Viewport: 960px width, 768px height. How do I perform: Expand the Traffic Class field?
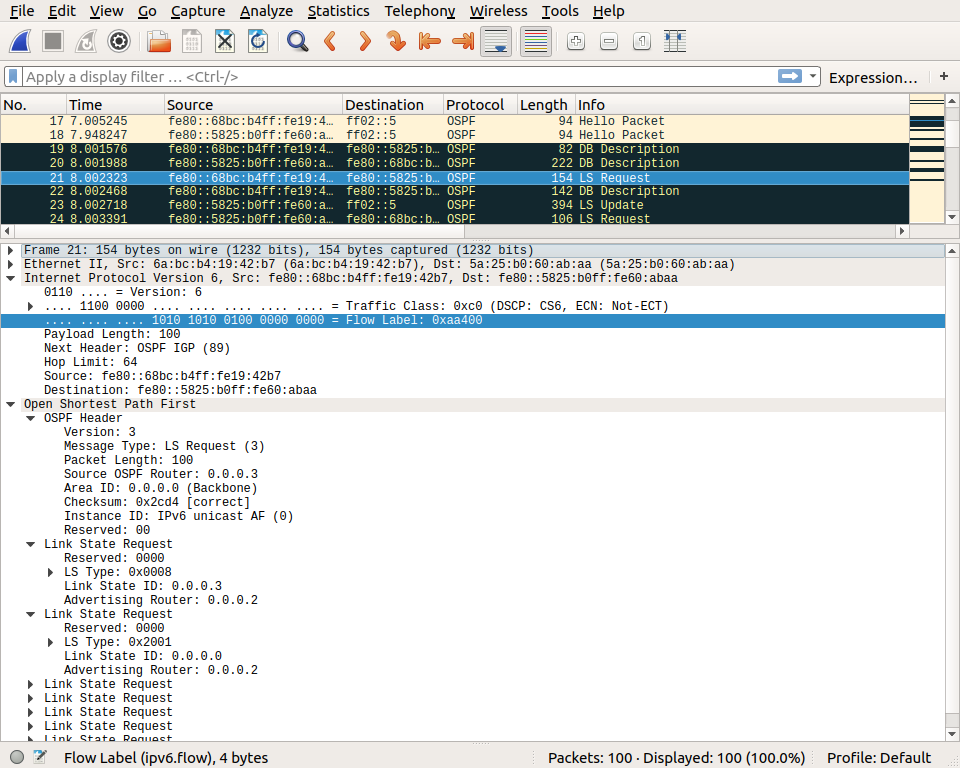31,306
